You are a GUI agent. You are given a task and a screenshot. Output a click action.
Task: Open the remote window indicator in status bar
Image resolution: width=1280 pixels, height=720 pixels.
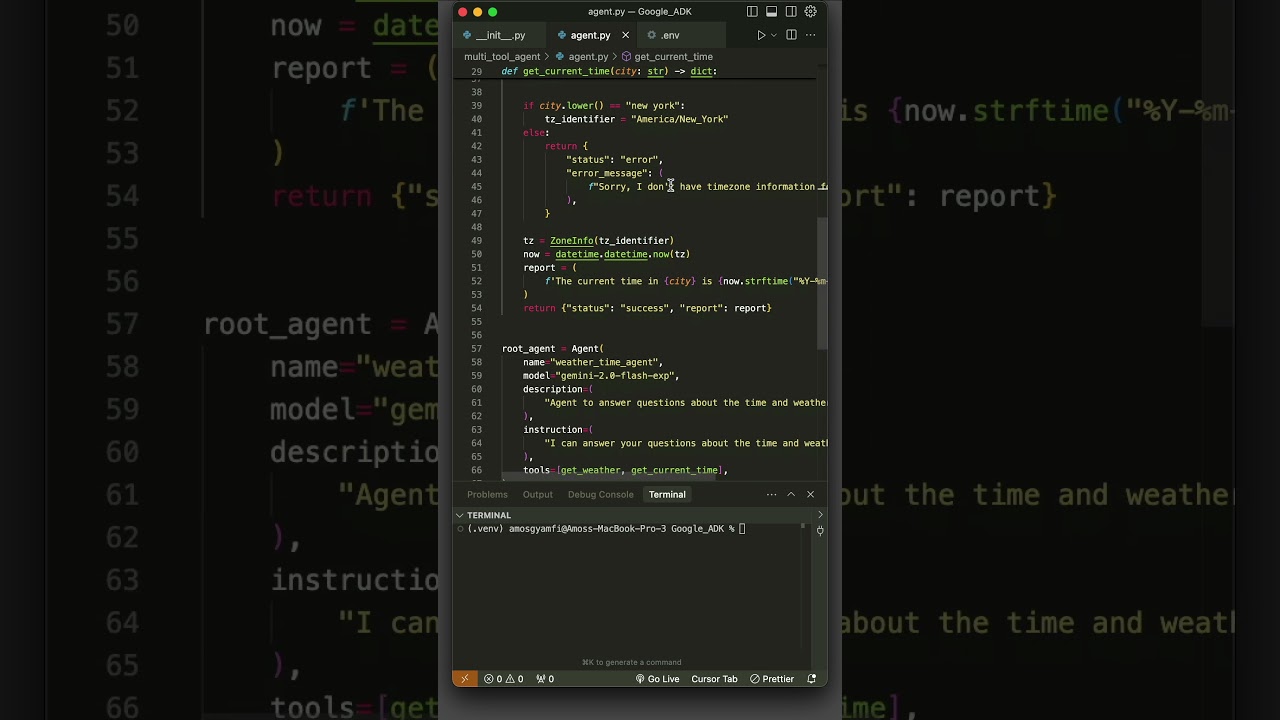(464, 678)
